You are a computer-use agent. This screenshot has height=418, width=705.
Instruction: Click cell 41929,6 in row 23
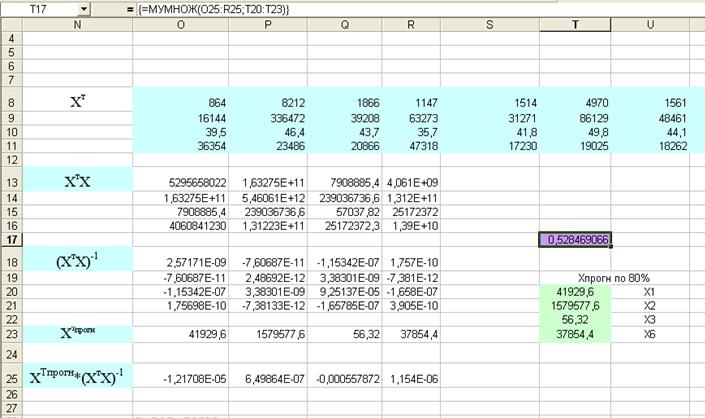181,334
